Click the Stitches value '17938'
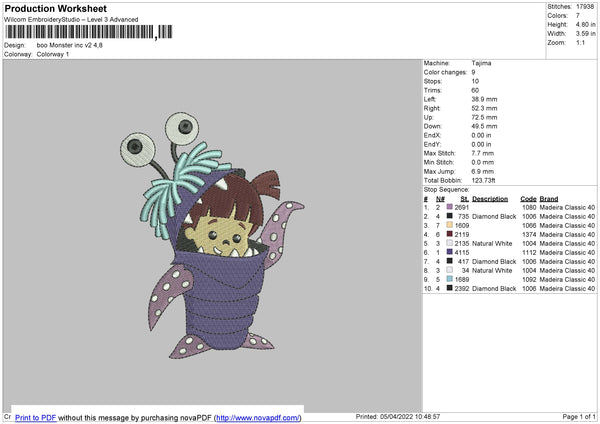 (x=585, y=7)
